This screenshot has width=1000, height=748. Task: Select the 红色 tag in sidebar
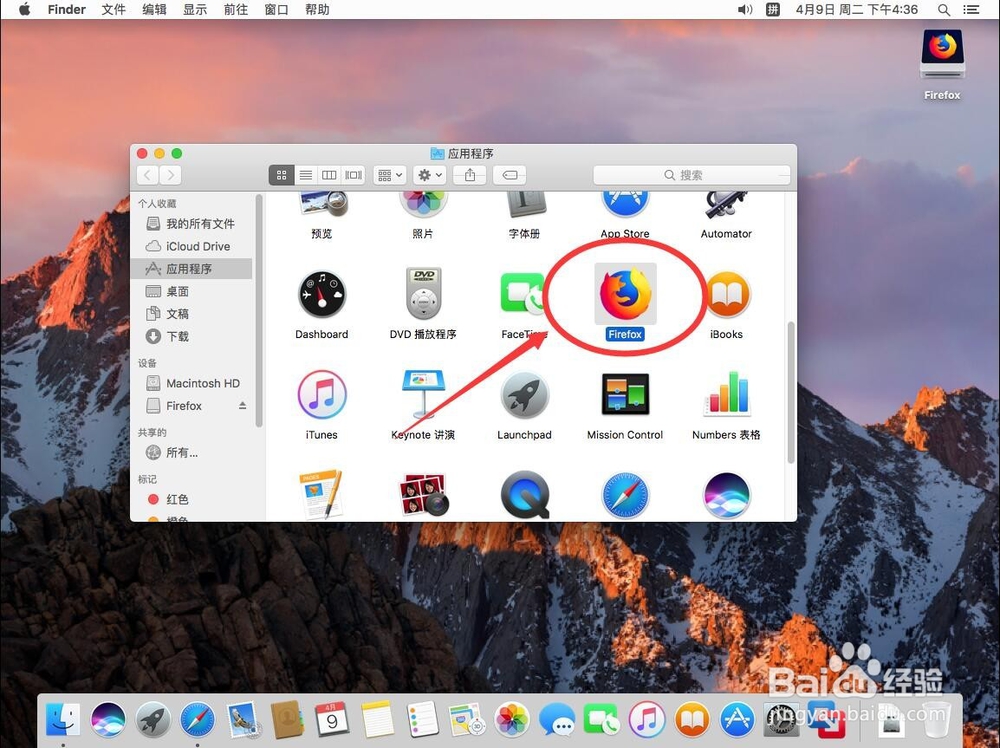pyautogui.click(x=191, y=499)
